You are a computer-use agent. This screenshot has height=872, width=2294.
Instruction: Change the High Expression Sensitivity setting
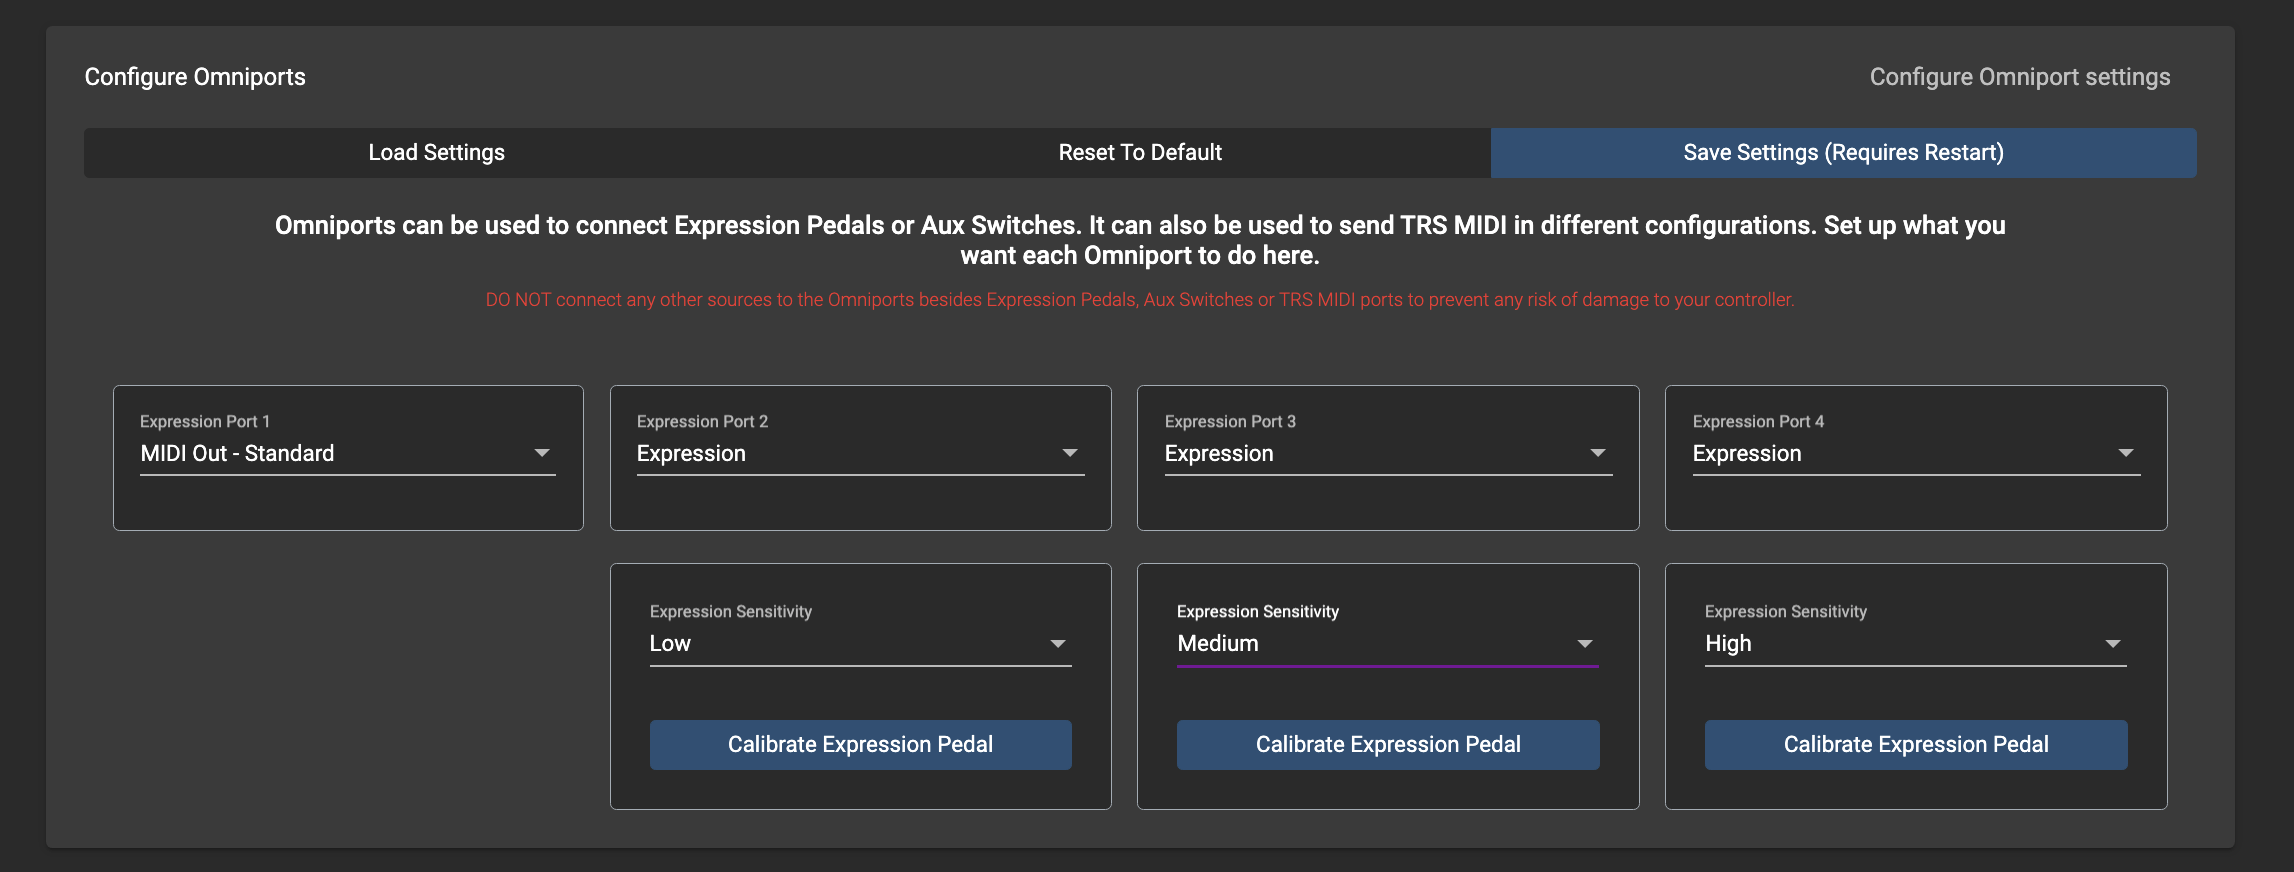pos(1901,644)
